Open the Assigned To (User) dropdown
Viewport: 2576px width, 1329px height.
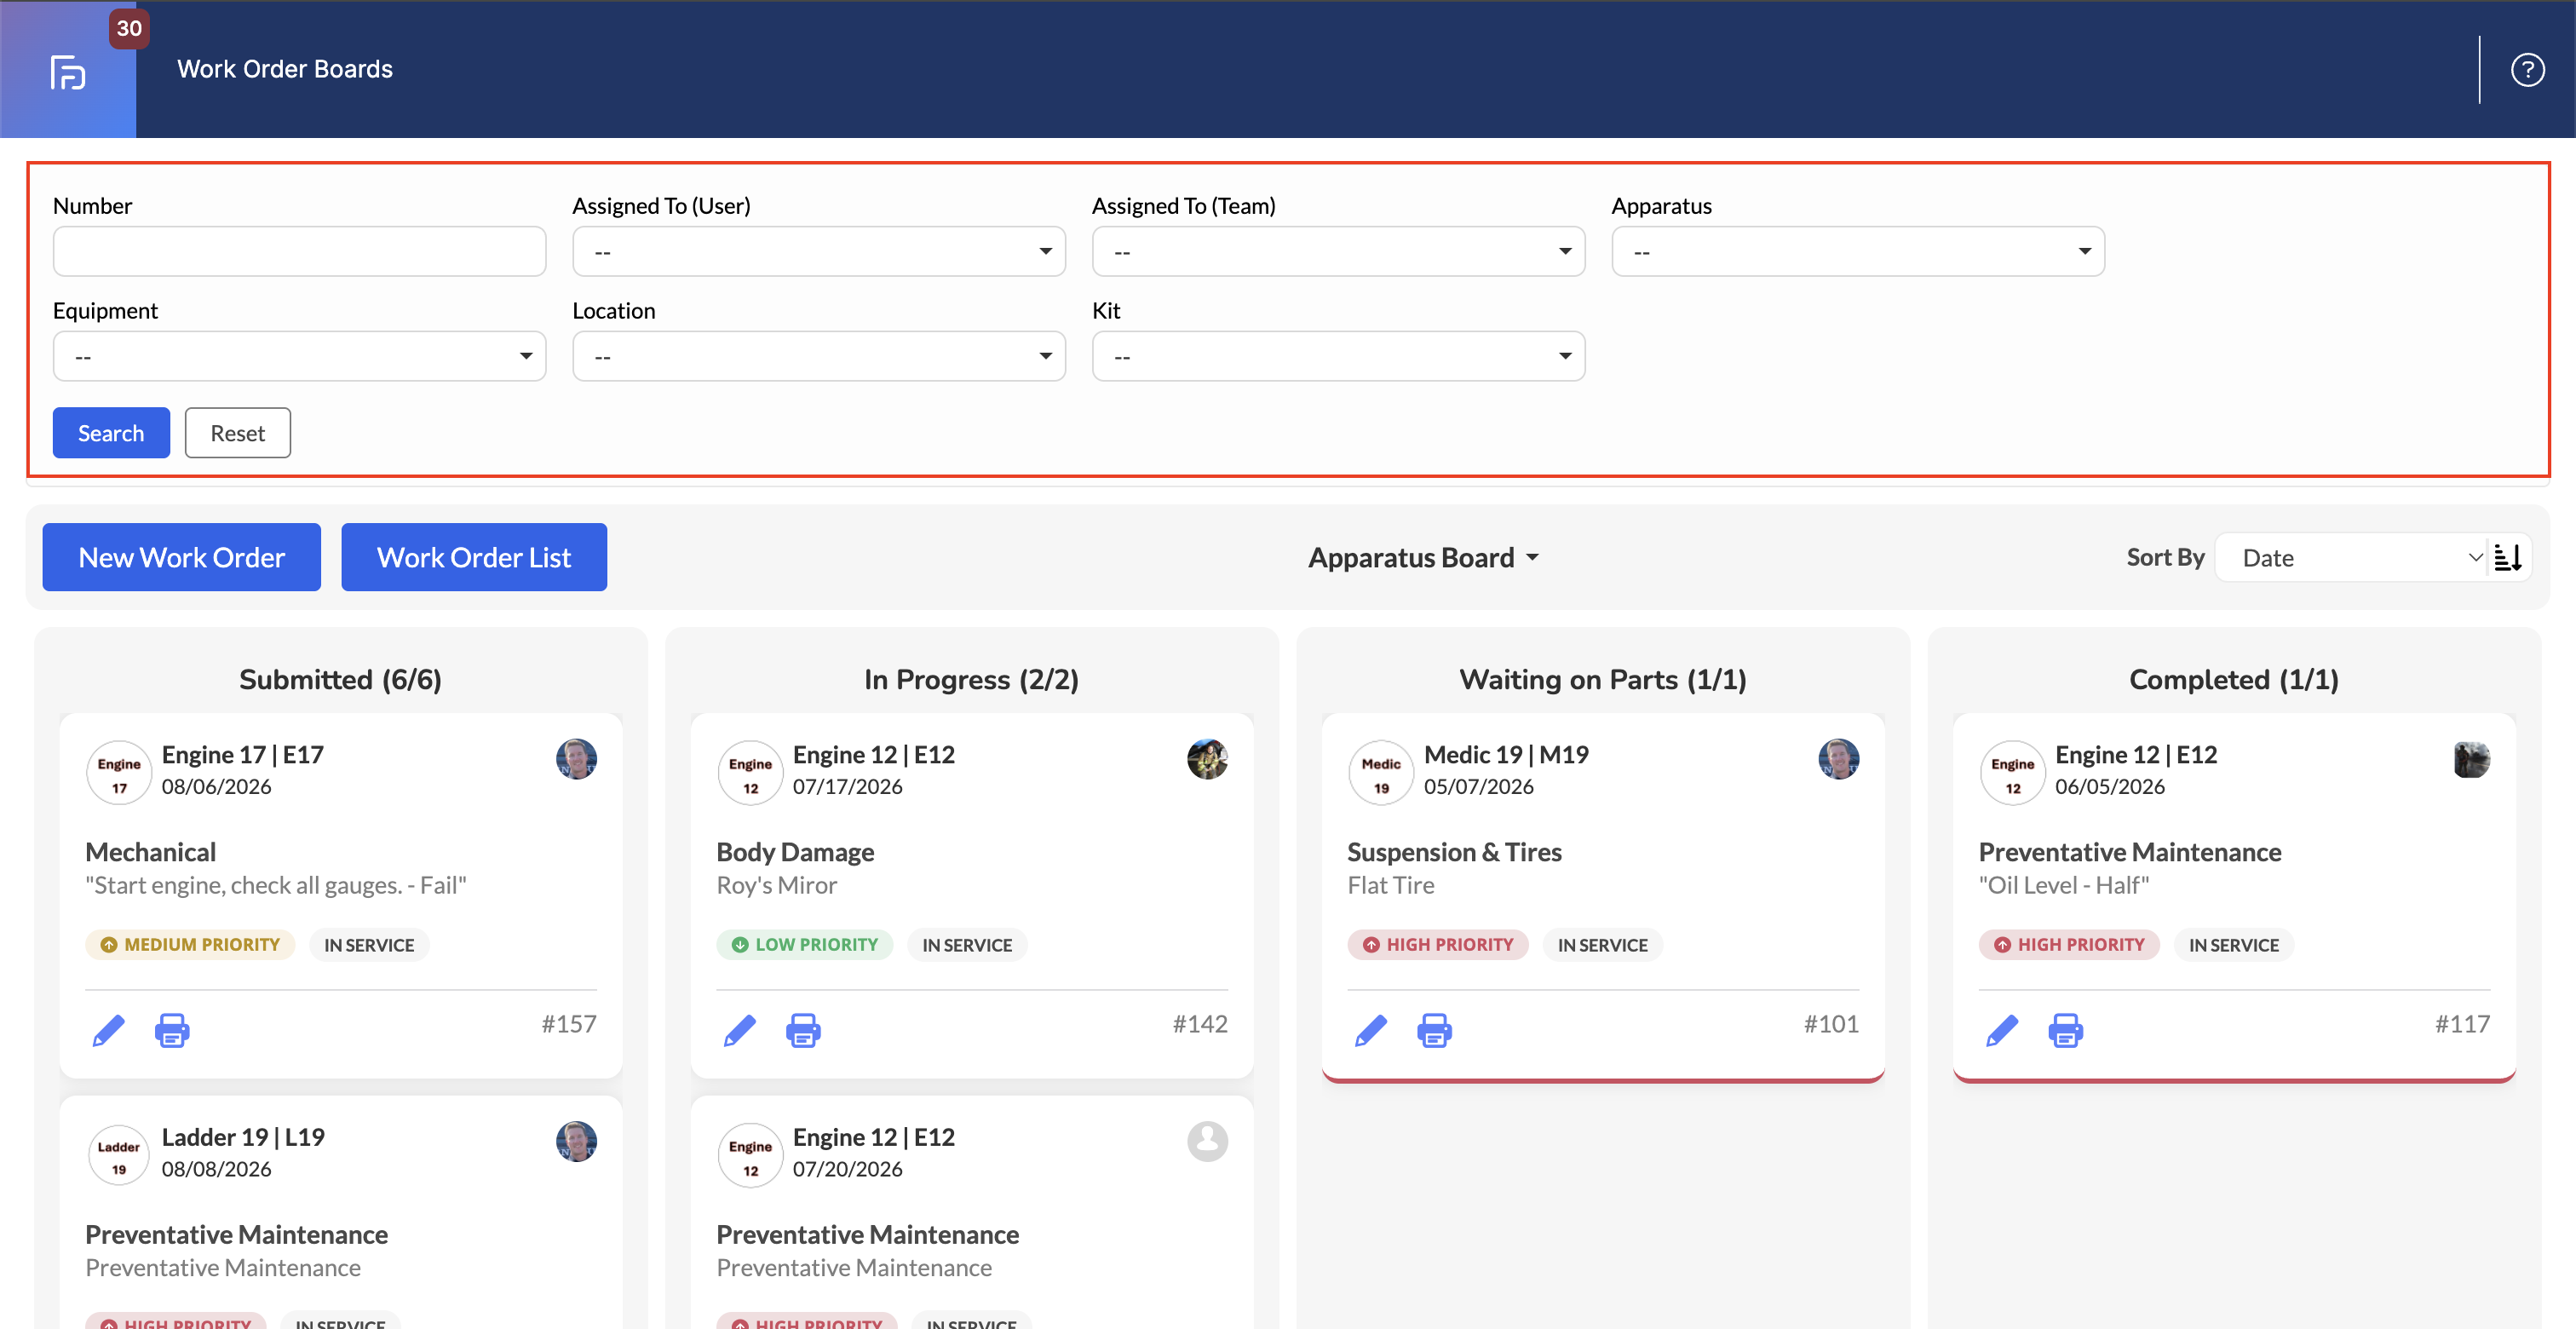pos(818,251)
